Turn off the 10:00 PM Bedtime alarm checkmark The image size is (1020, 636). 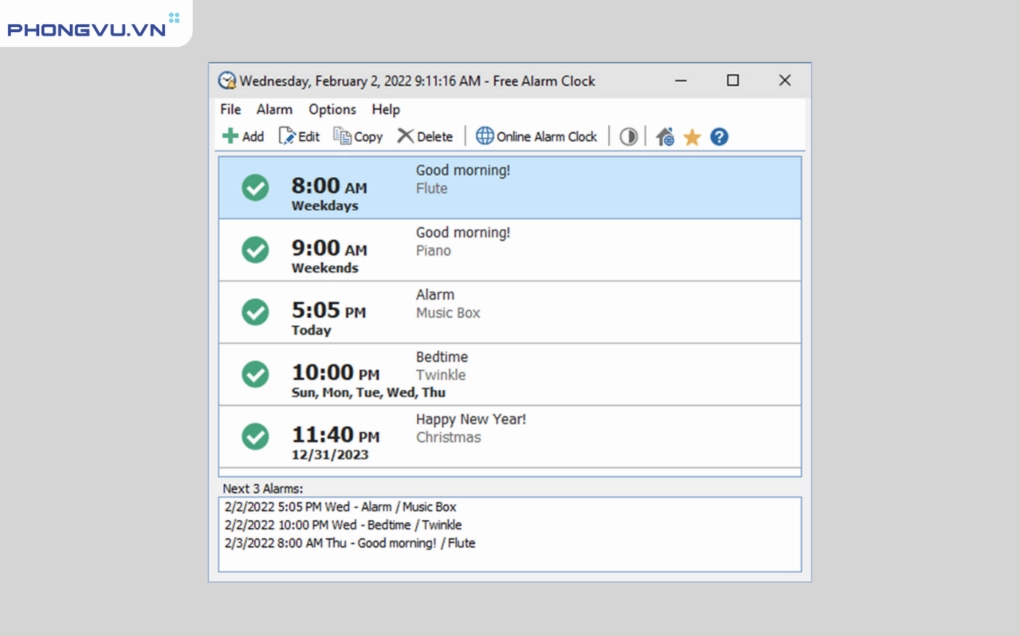(x=256, y=374)
